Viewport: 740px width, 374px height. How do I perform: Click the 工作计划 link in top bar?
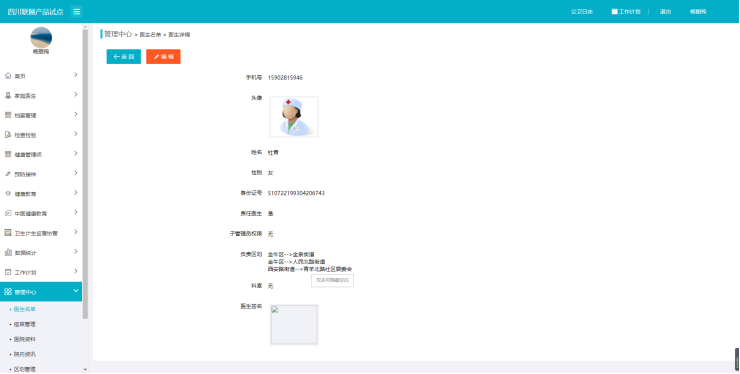click(x=630, y=12)
